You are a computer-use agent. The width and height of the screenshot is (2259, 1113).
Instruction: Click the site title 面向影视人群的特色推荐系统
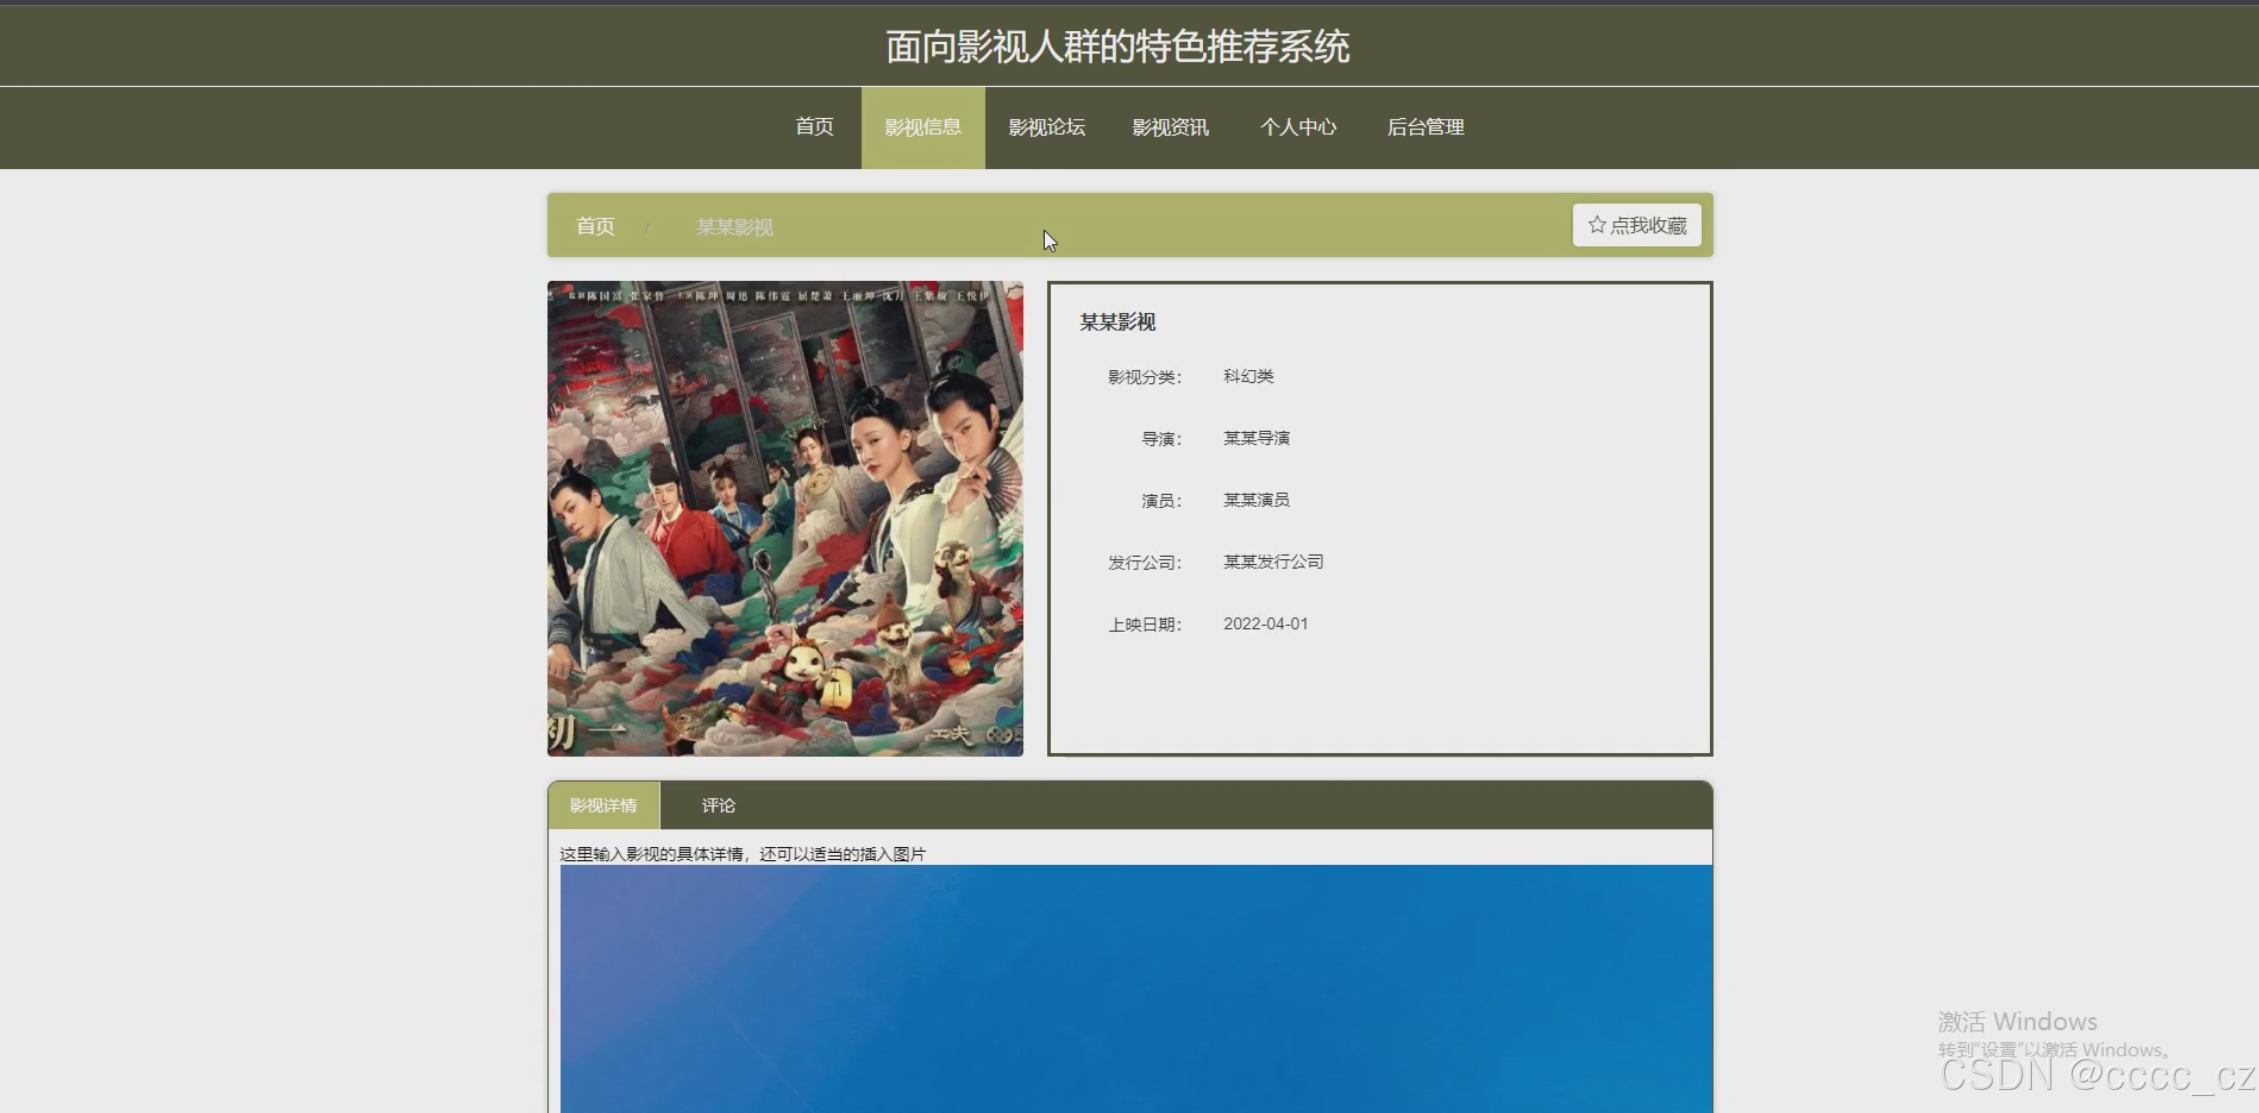point(1117,46)
